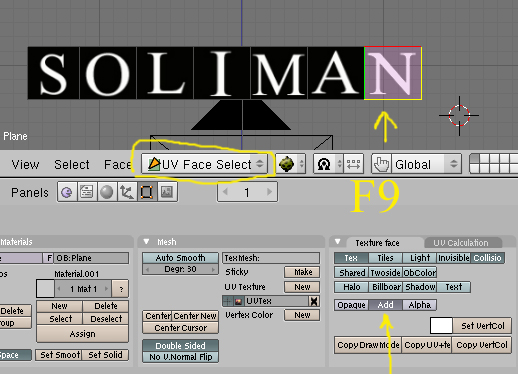
Task: Open the Select menu
Action: 72,164
